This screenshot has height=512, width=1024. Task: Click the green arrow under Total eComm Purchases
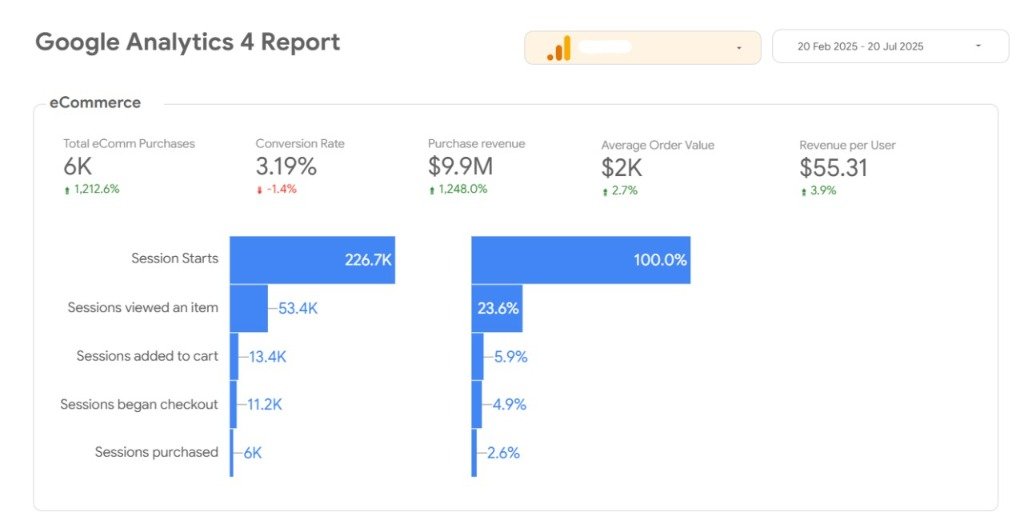[67, 190]
